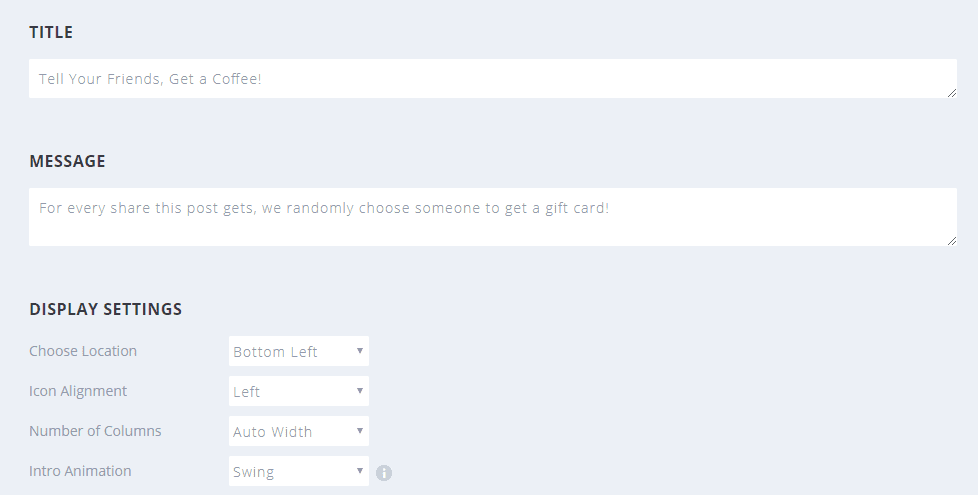Click inside the Message text area
978x495 pixels.
(x=490, y=216)
